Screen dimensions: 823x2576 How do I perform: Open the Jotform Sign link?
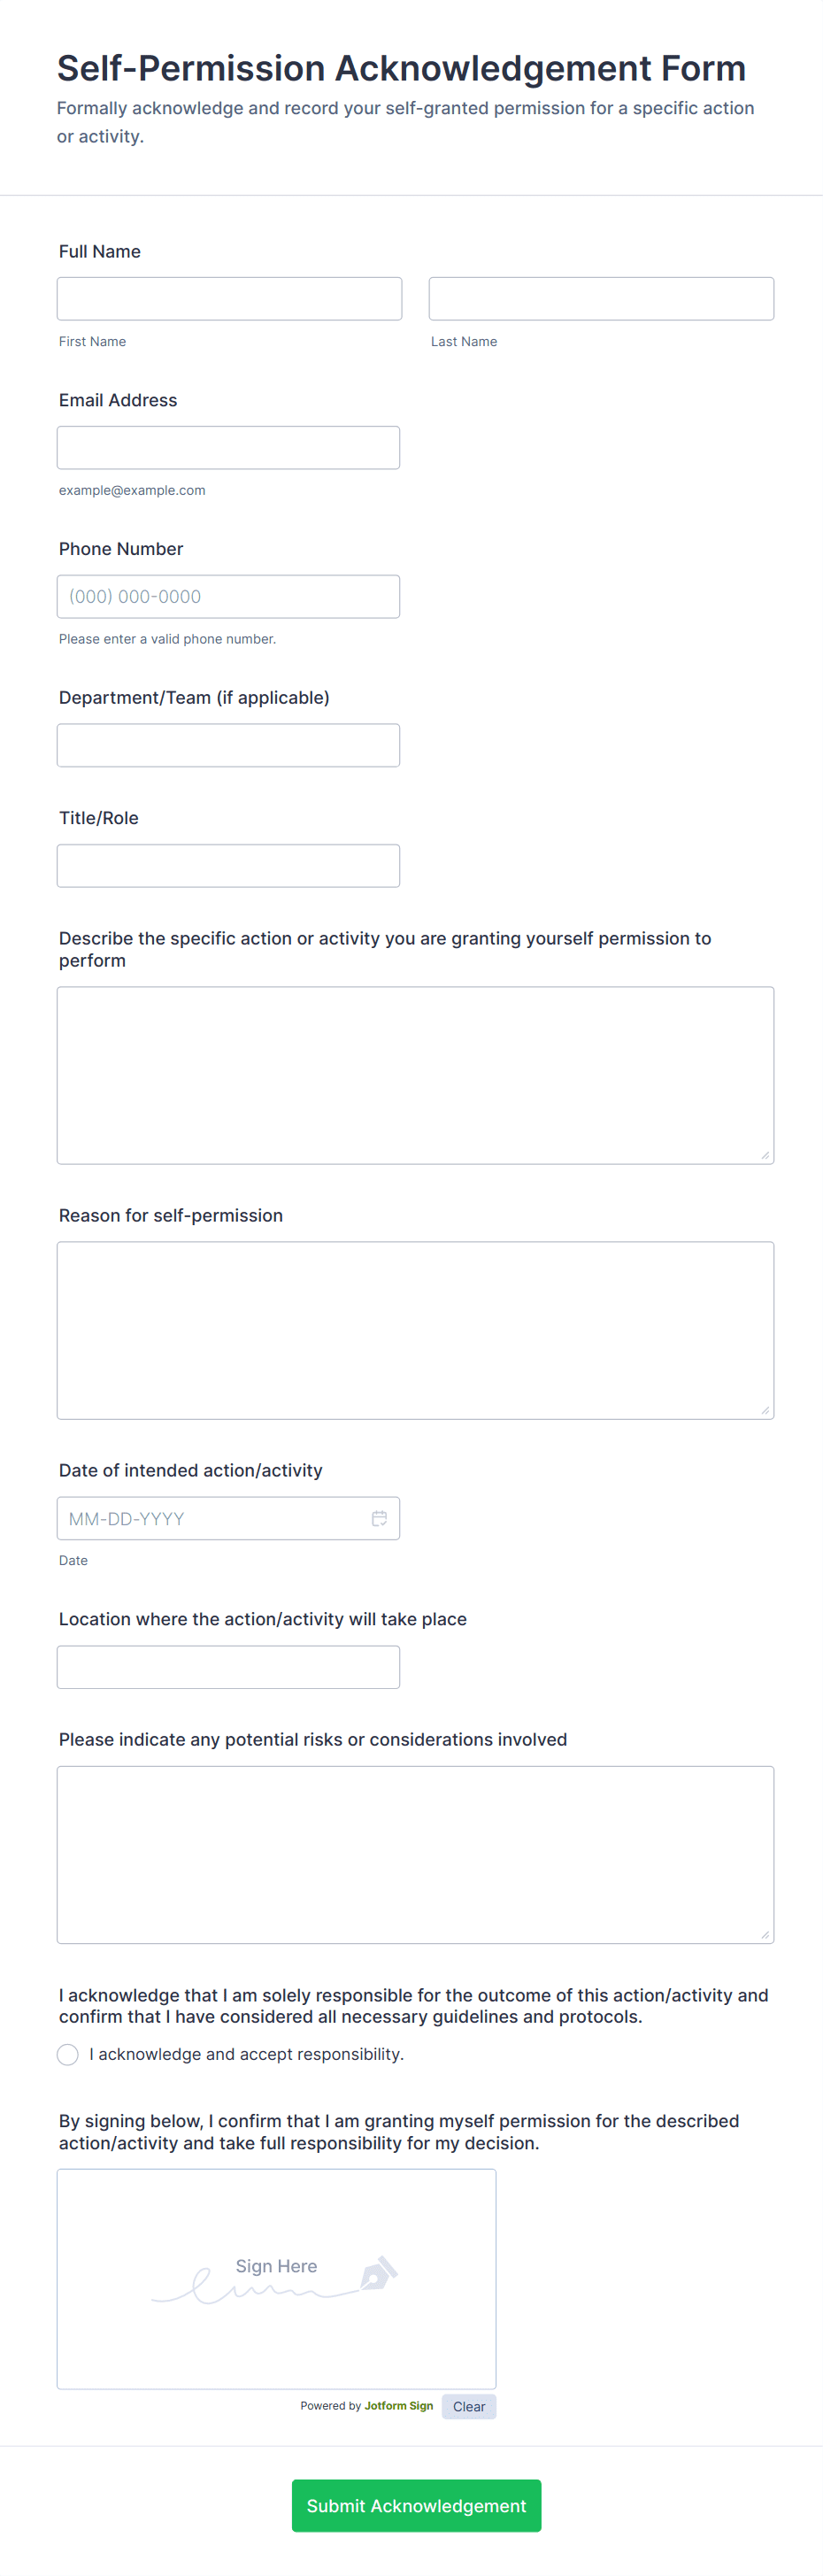point(397,2406)
